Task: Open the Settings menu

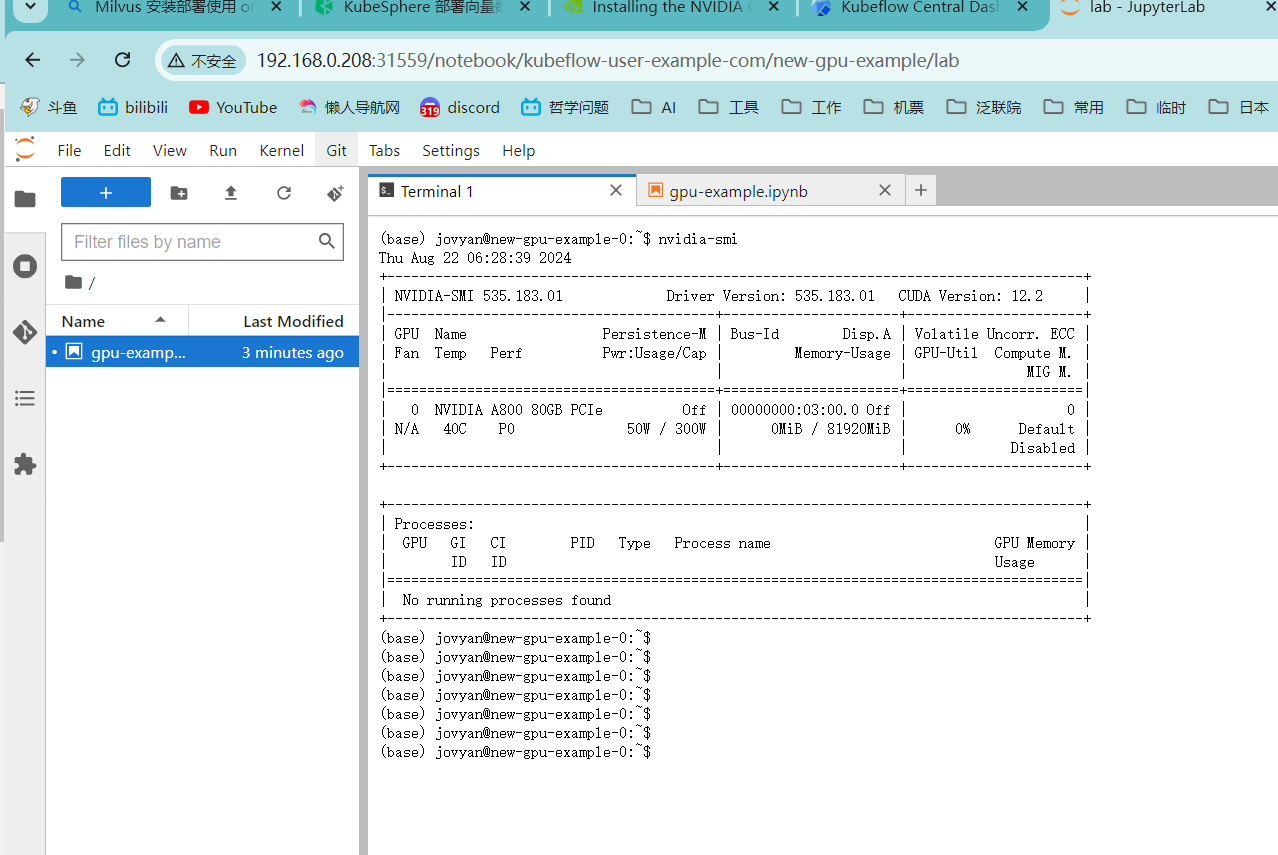Action: [451, 150]
